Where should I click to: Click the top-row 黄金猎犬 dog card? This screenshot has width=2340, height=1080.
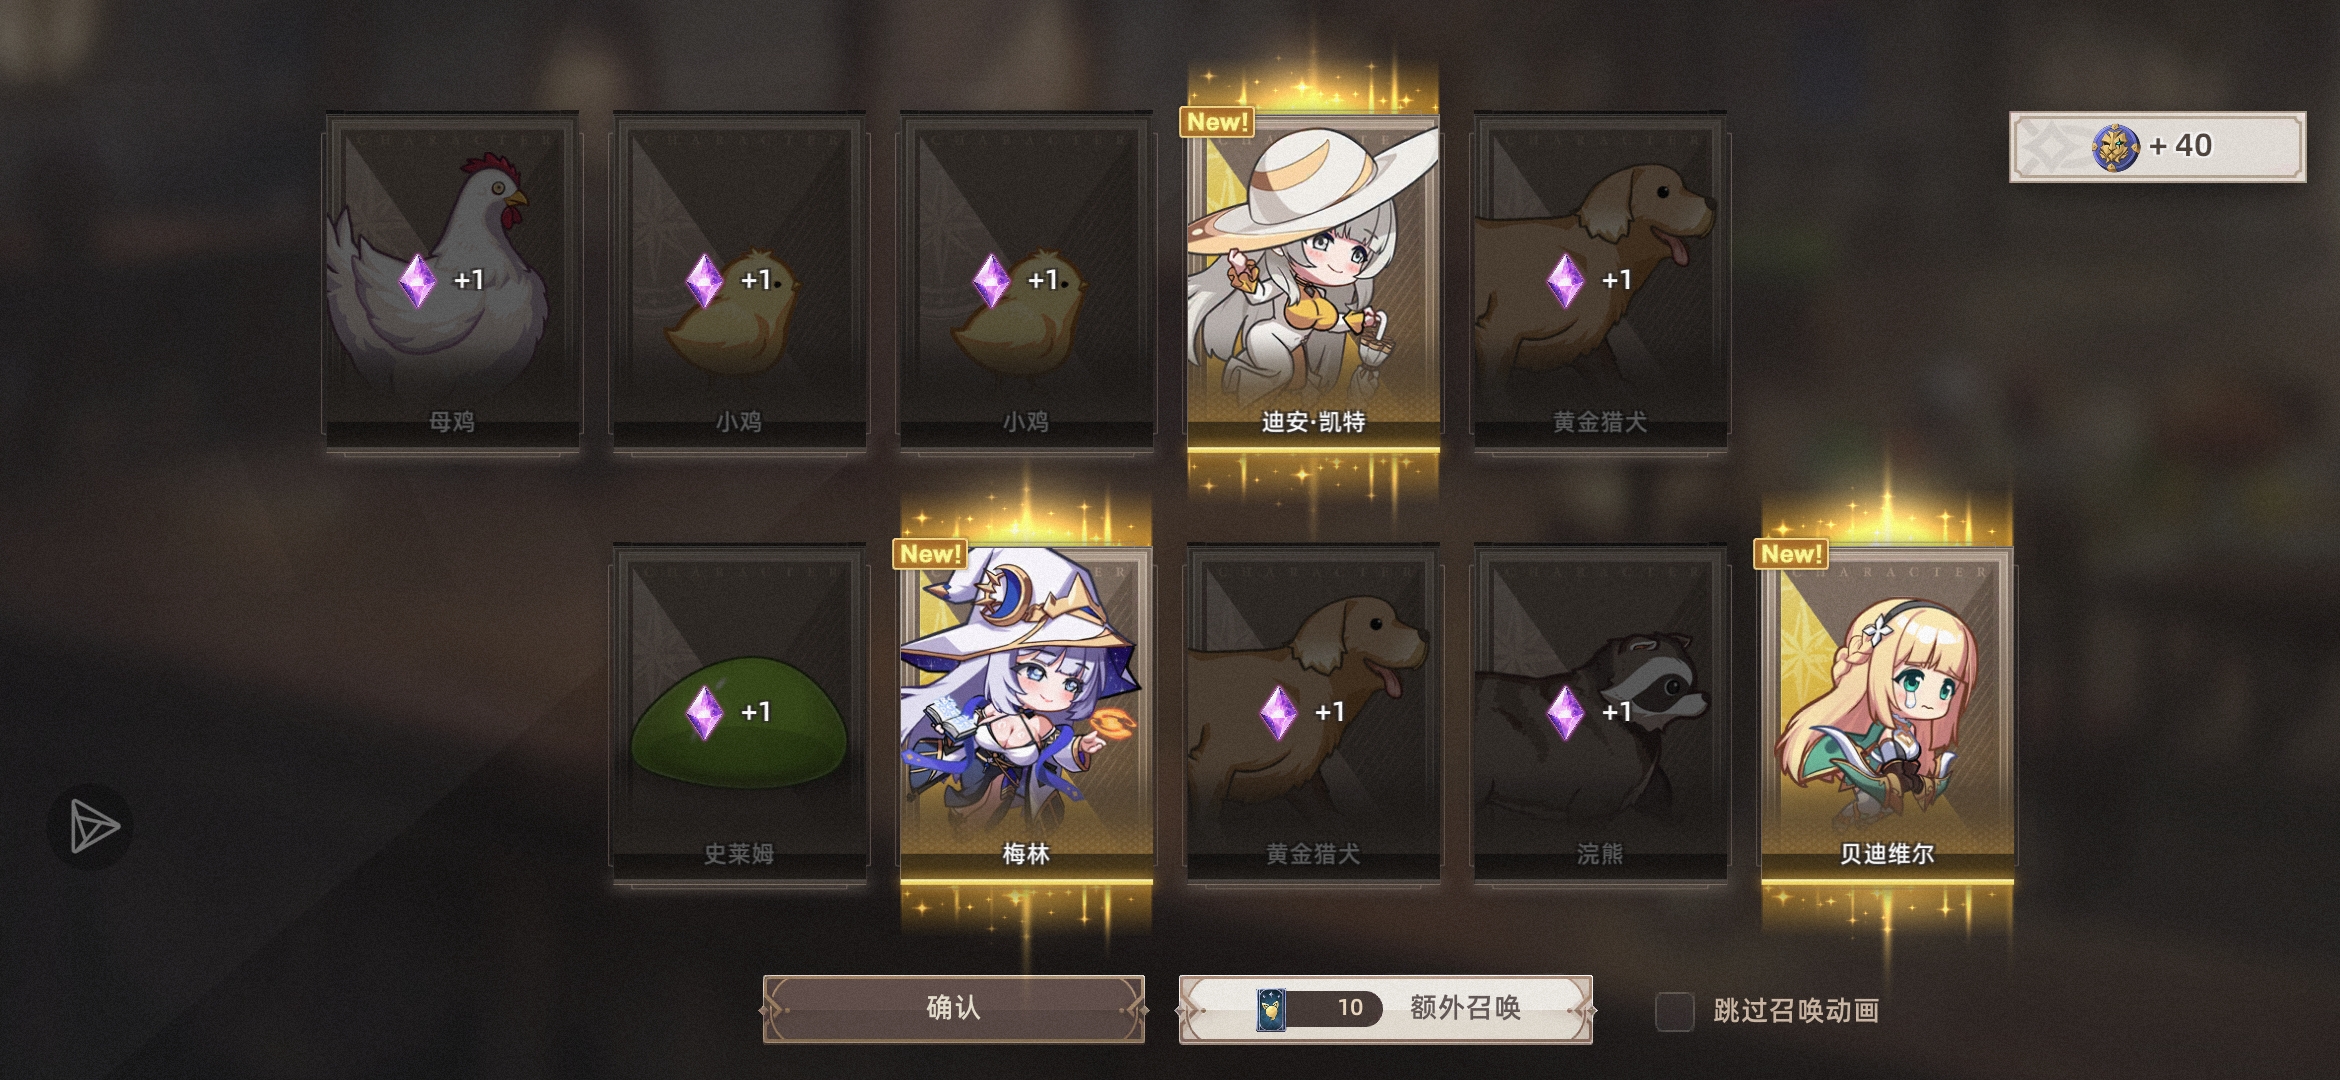pyautogui.click(x=1600, y=282)
